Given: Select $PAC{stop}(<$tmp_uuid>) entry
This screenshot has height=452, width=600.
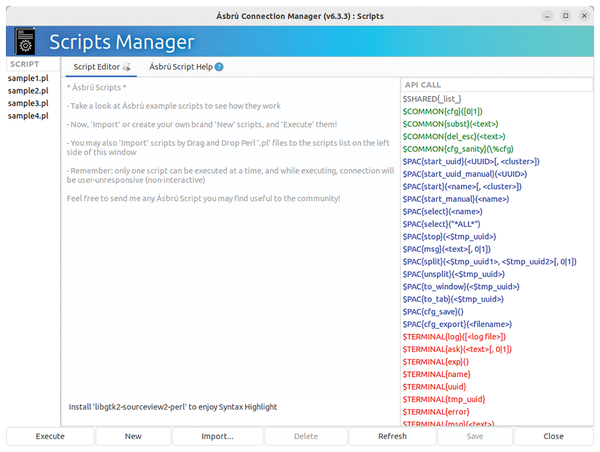Looking at the screenshot, I should tap(449, 237).
